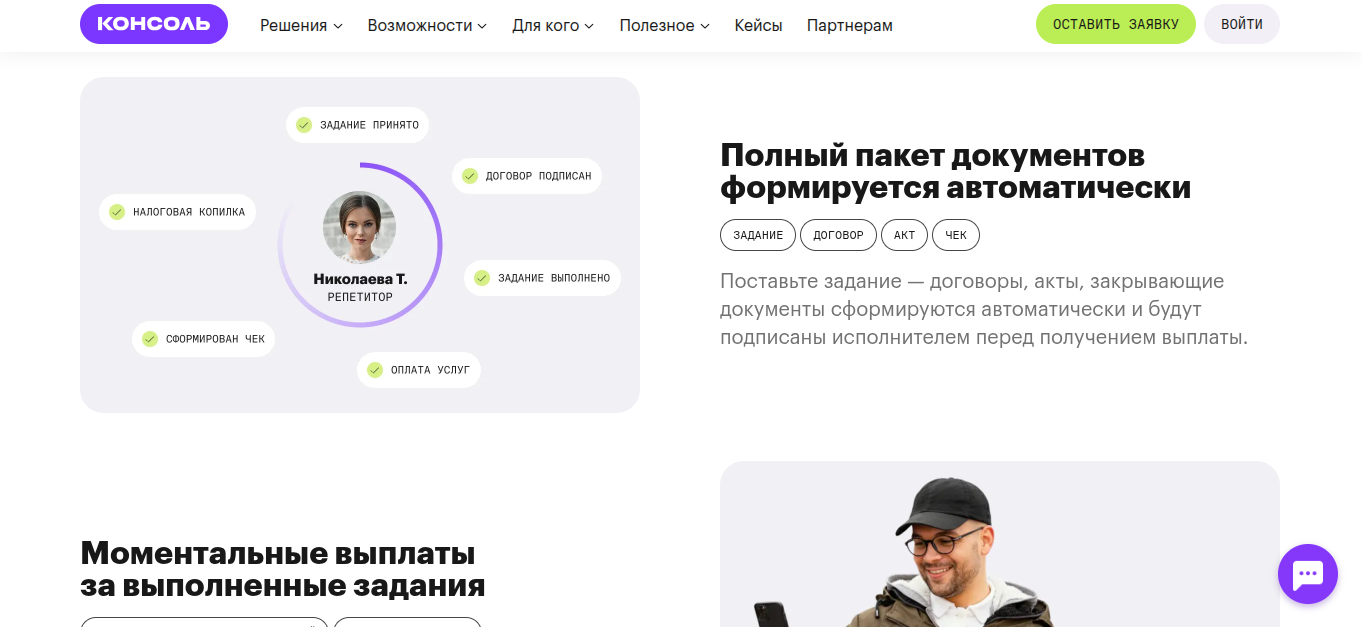Go to the Кейсы page

click(758, 26)
